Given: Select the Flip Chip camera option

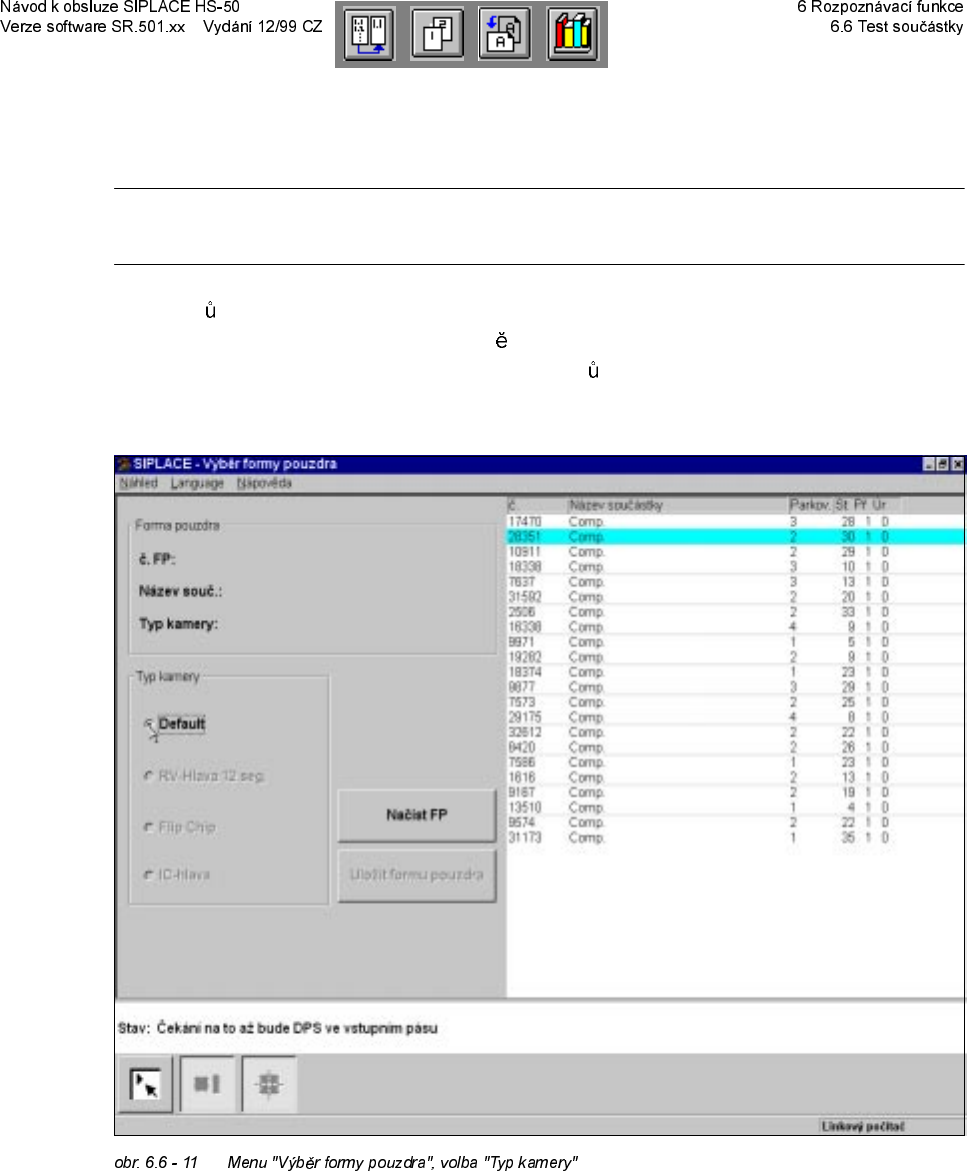Looking at the screenshot, I should pyautogui.click(x=179, y=827).
